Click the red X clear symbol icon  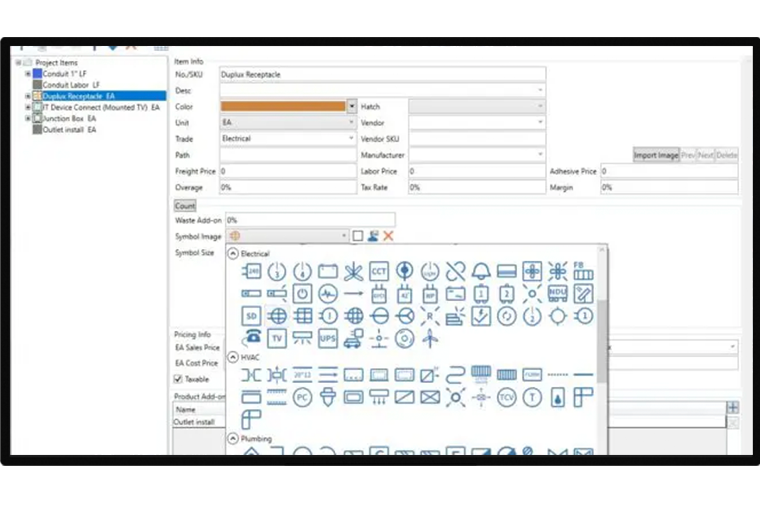pos(388,236)
